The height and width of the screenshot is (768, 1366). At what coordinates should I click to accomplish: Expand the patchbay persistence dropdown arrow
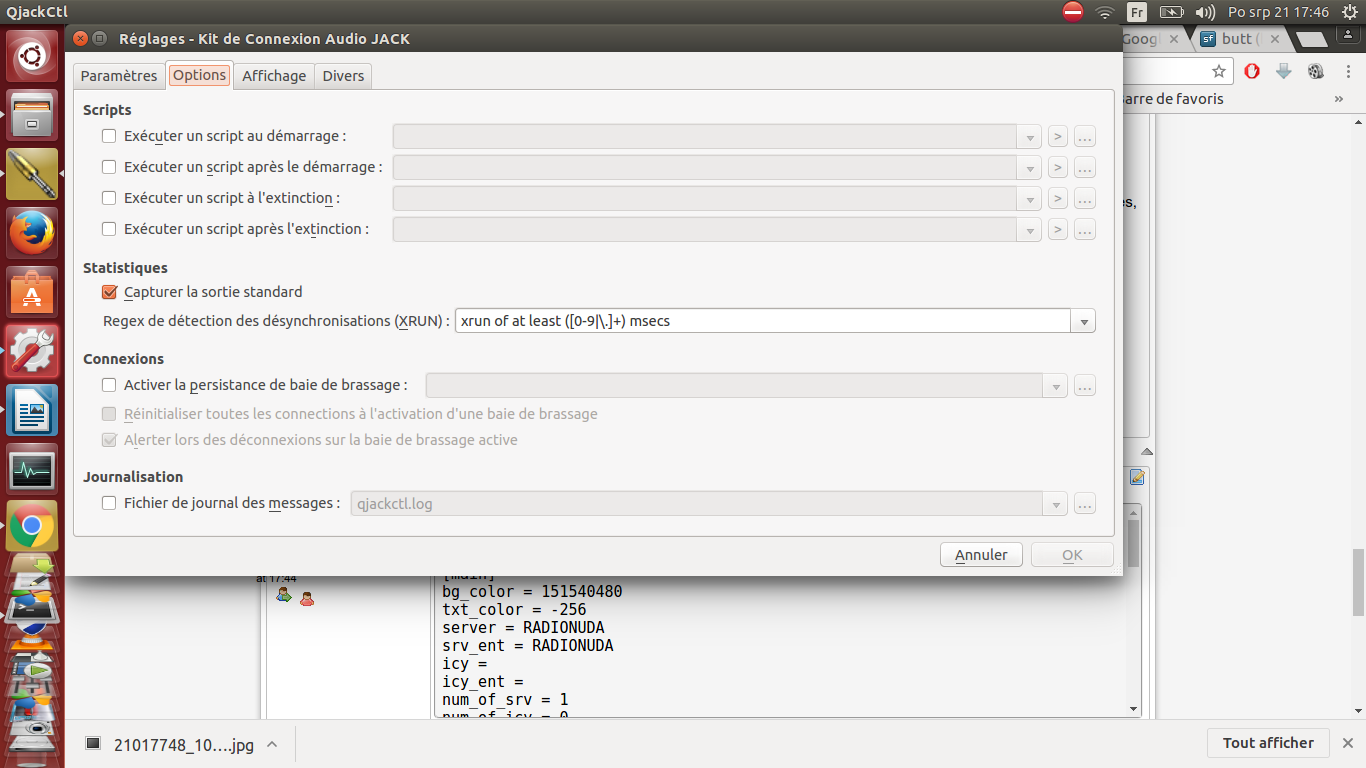click(1056, 386)
